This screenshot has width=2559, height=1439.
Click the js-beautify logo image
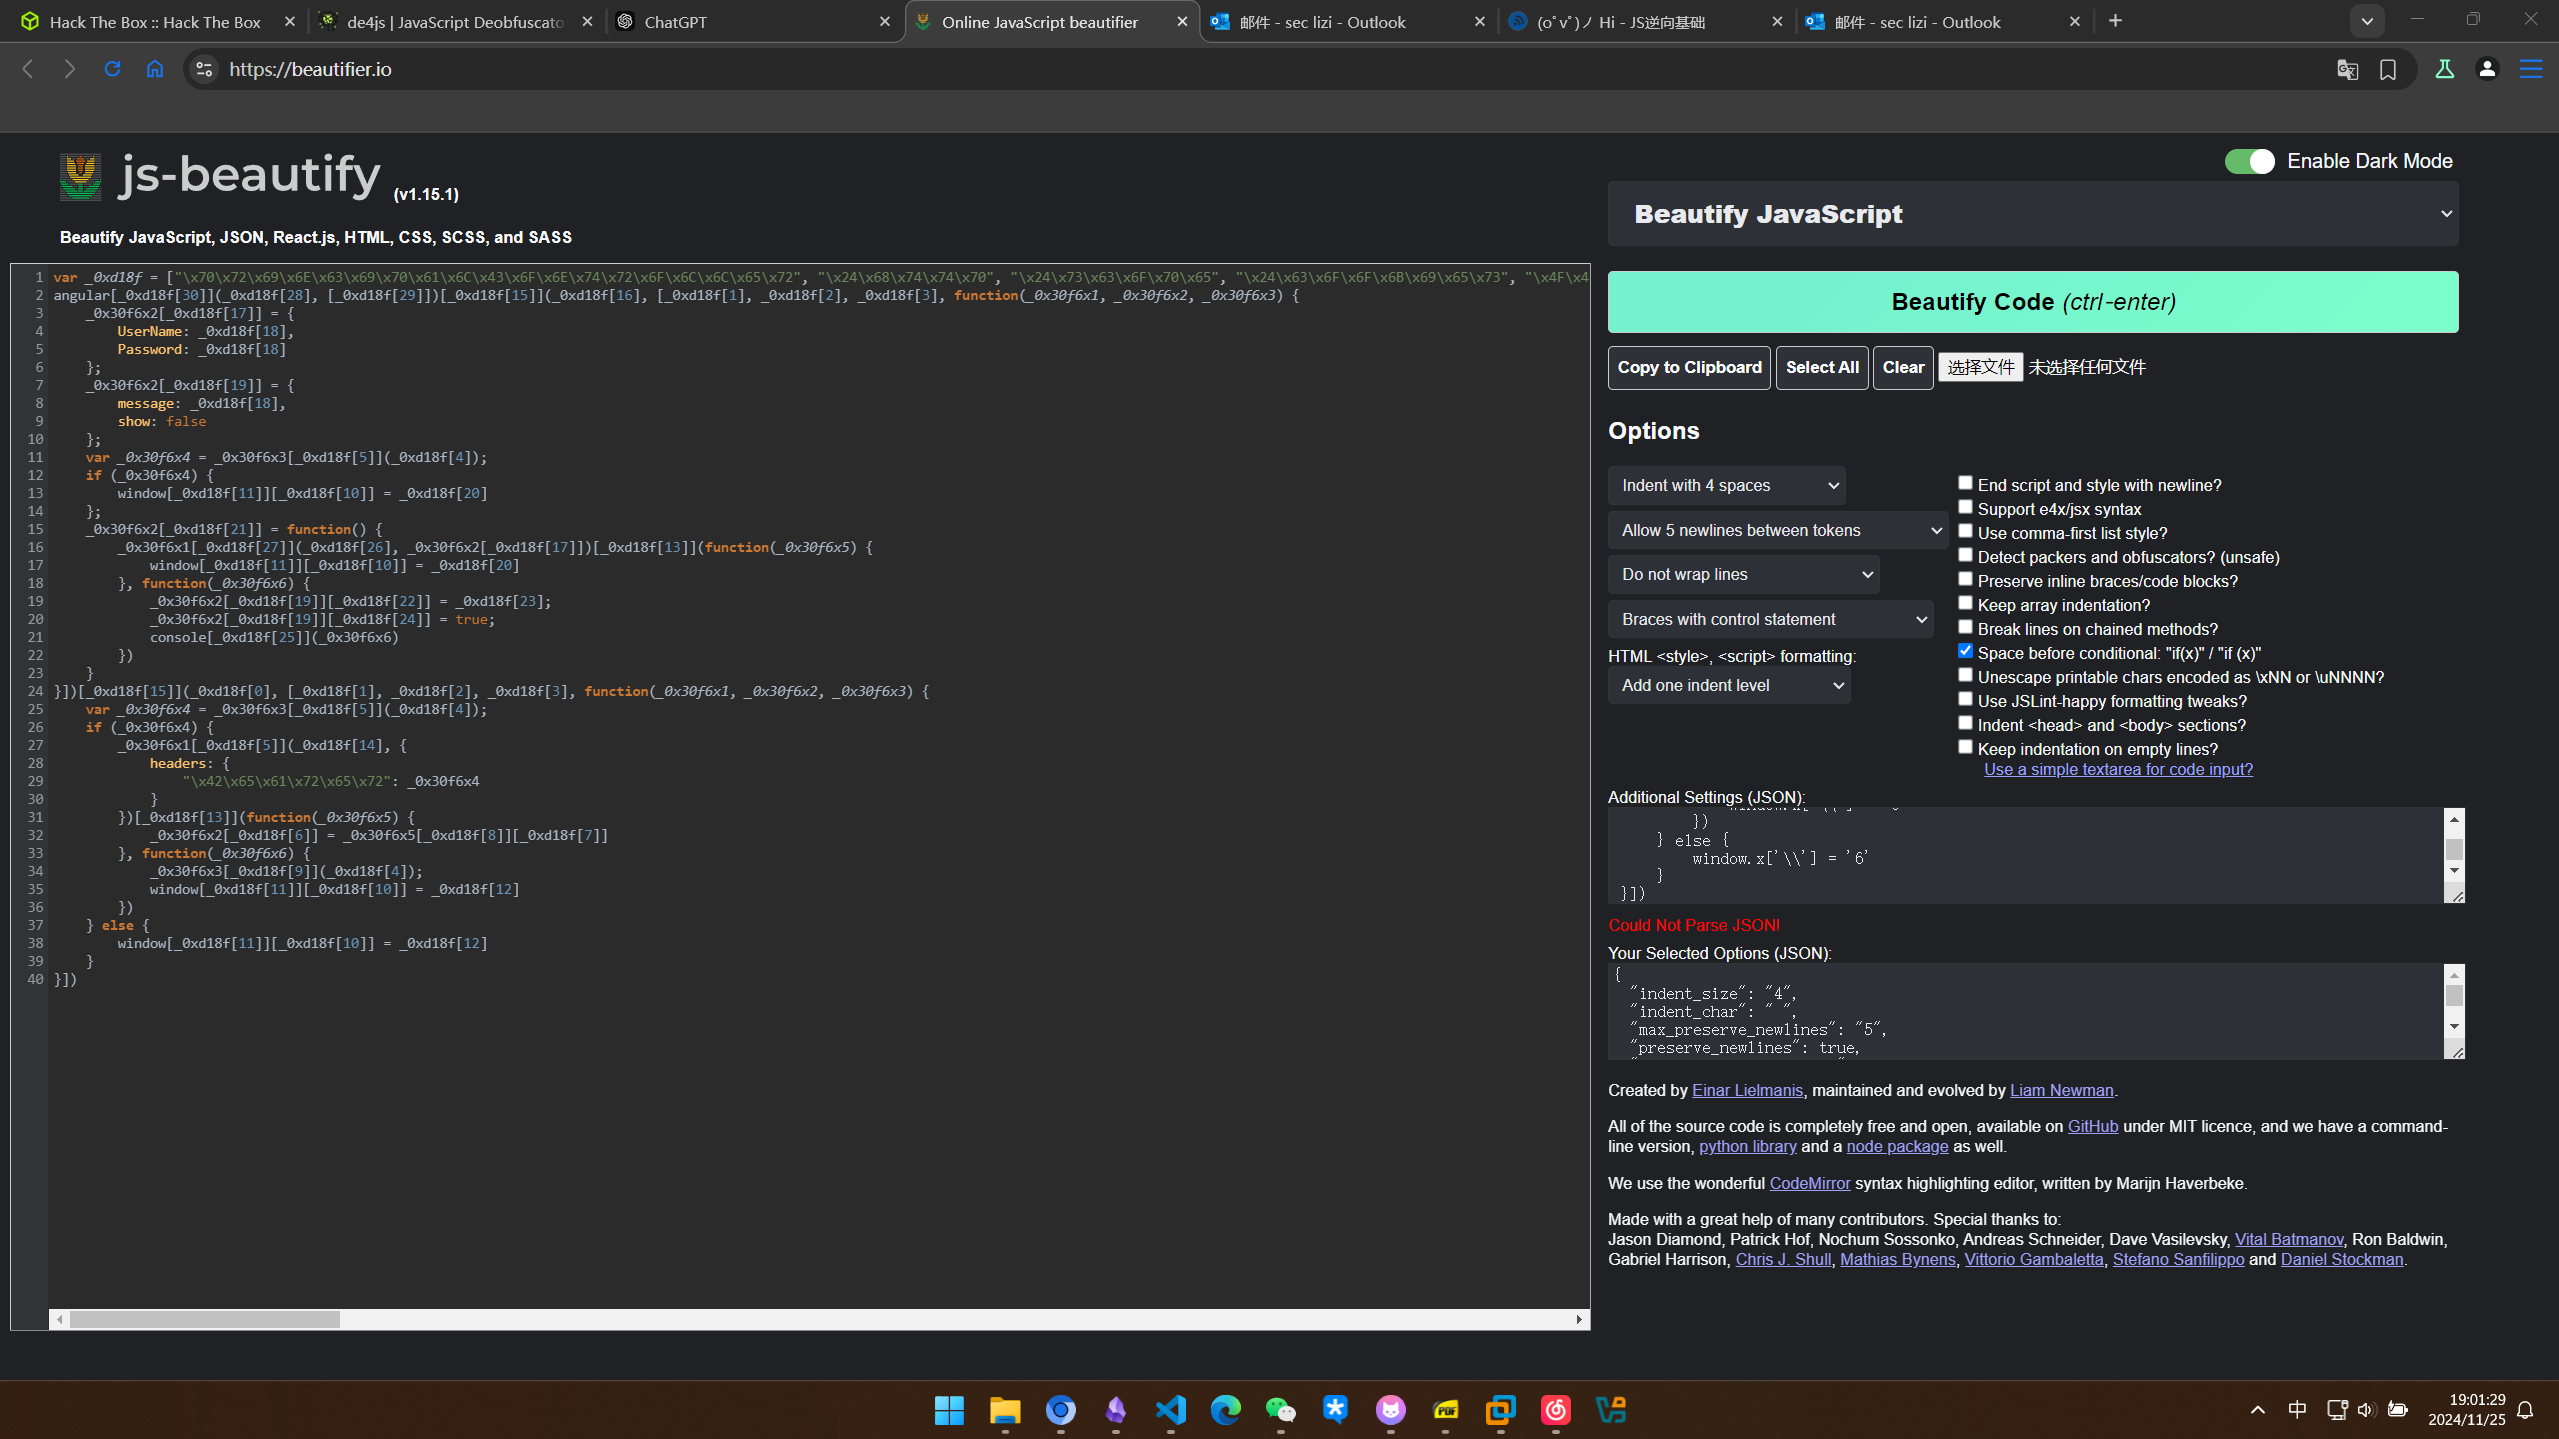80,177
